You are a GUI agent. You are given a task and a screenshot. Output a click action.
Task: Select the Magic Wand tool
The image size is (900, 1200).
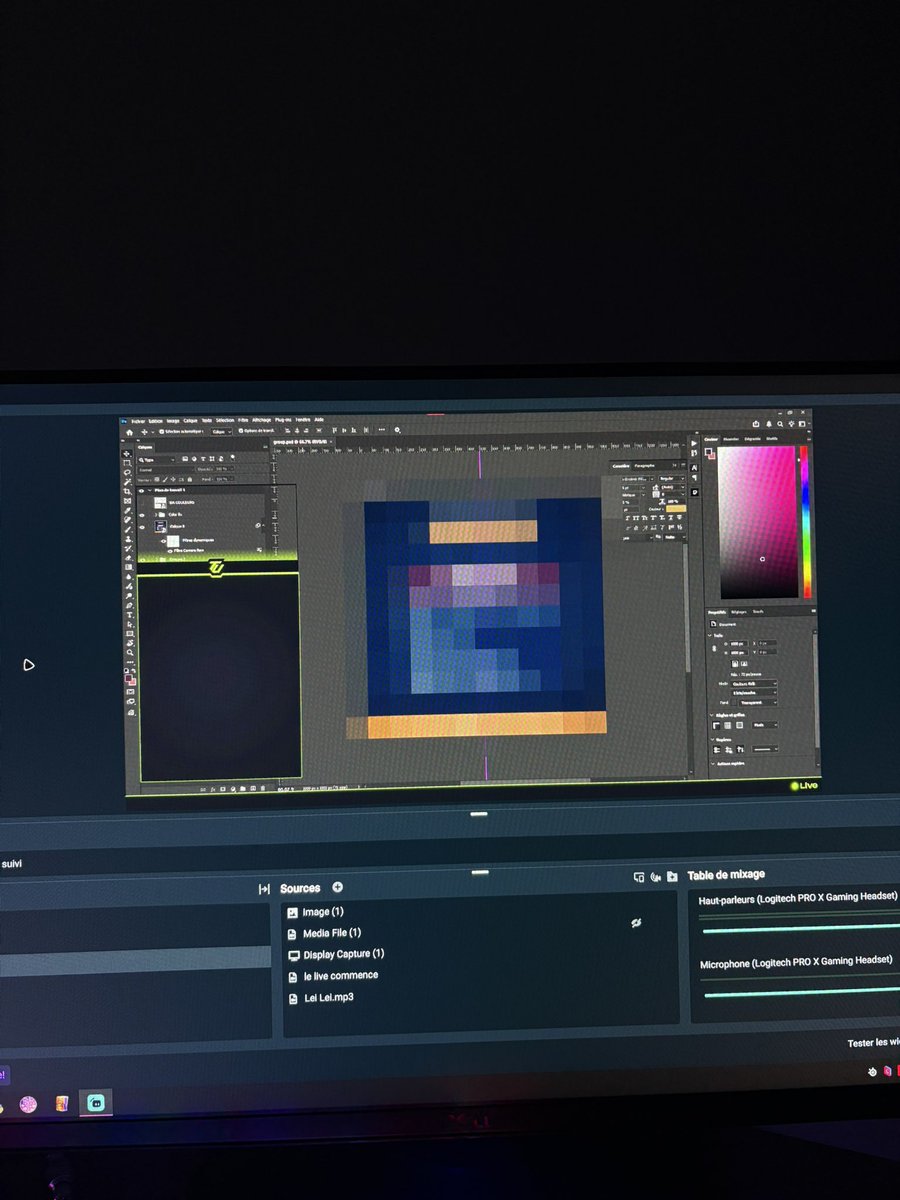[x=127, y=481]
